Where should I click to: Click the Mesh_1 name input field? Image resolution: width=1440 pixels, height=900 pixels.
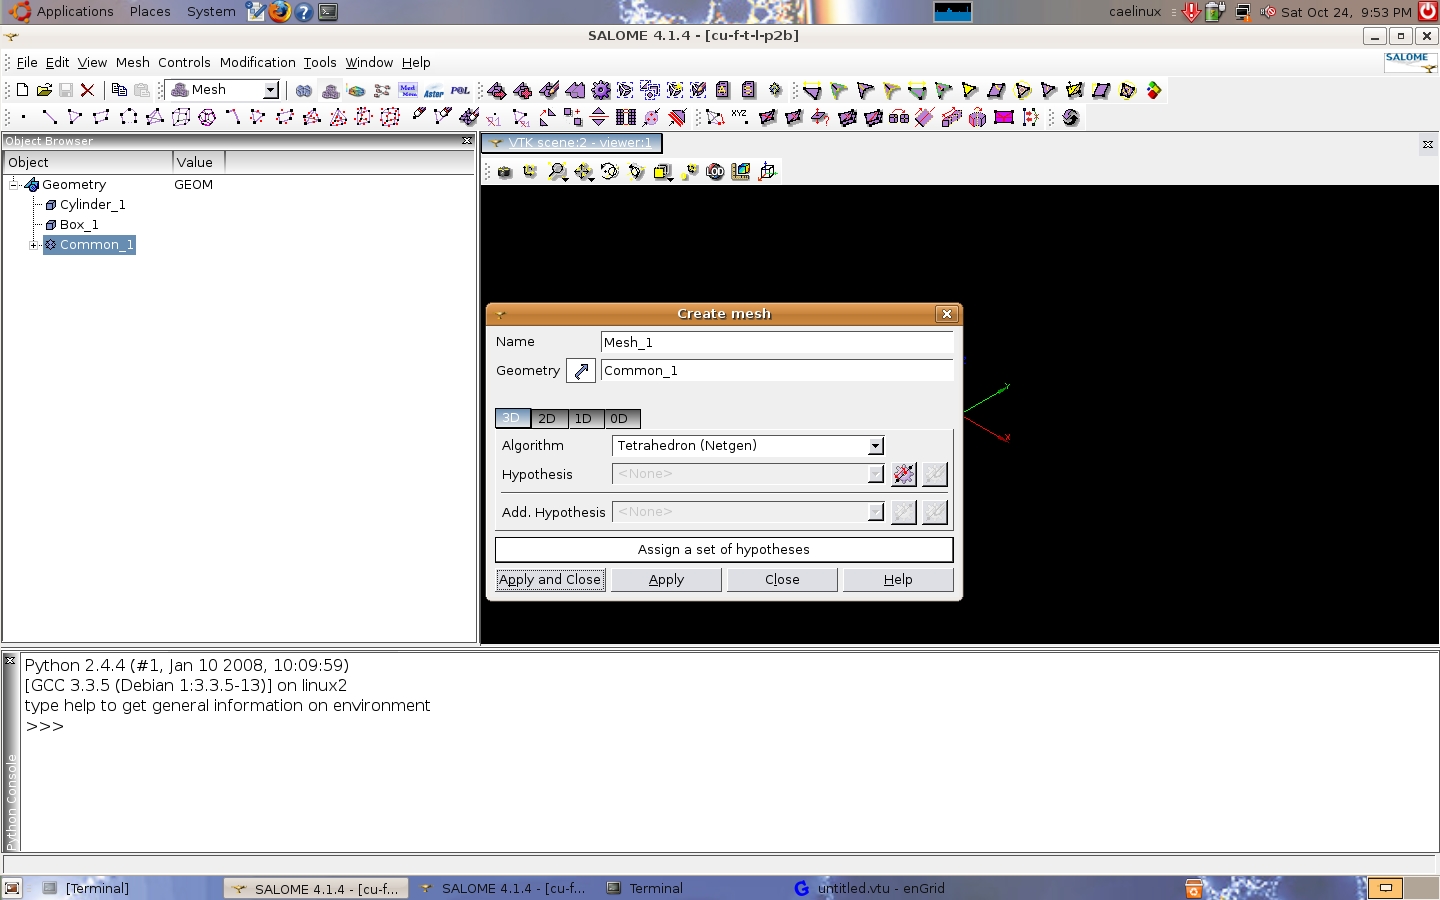pyautogui.click(x=777, y=342)
